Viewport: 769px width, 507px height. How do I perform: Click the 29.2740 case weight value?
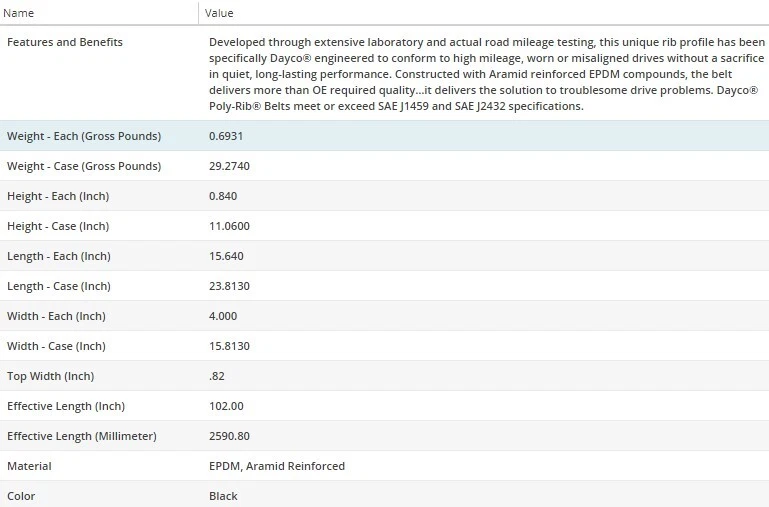229,166
